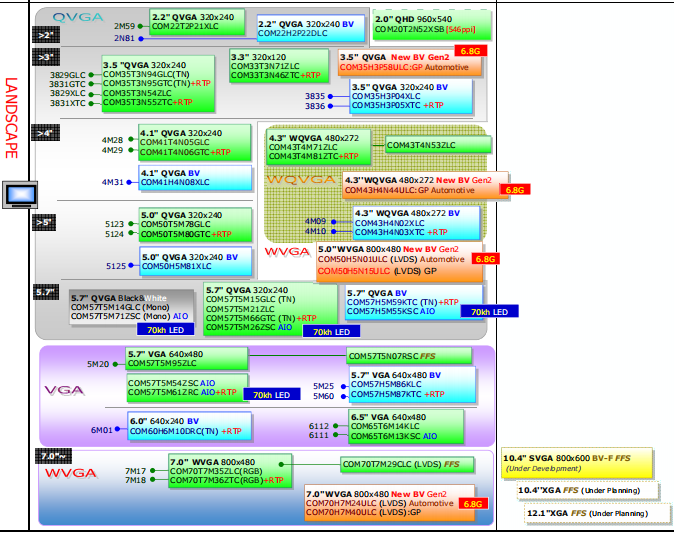Click 6.8G badge beside COM50H5N01ULC
Screen dimensions: 674x534
point(485,259)
